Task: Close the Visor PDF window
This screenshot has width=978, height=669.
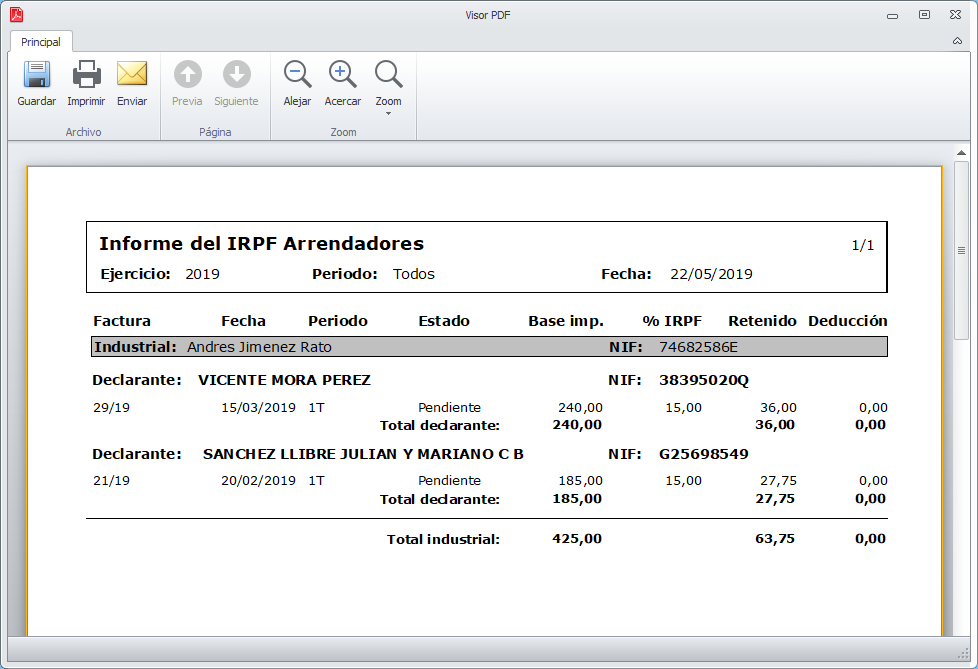Action: [957, 15]
